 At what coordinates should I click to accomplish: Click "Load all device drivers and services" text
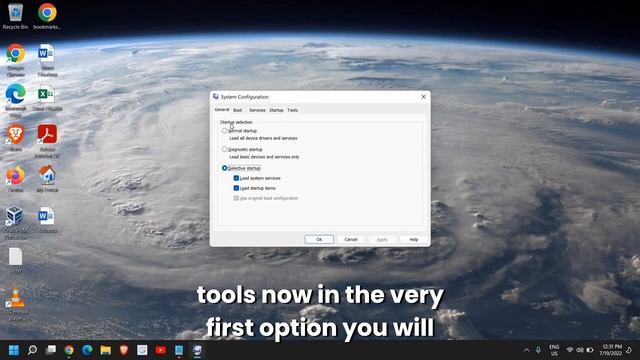point(263,138)
